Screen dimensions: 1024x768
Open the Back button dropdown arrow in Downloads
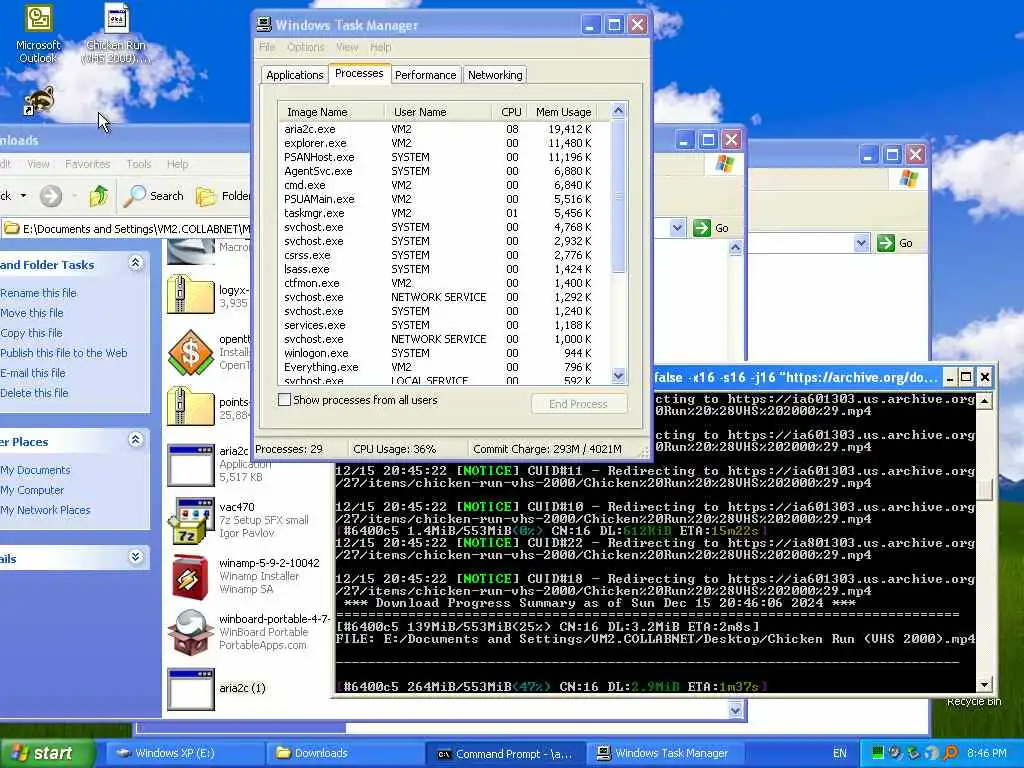pos(24,195)
